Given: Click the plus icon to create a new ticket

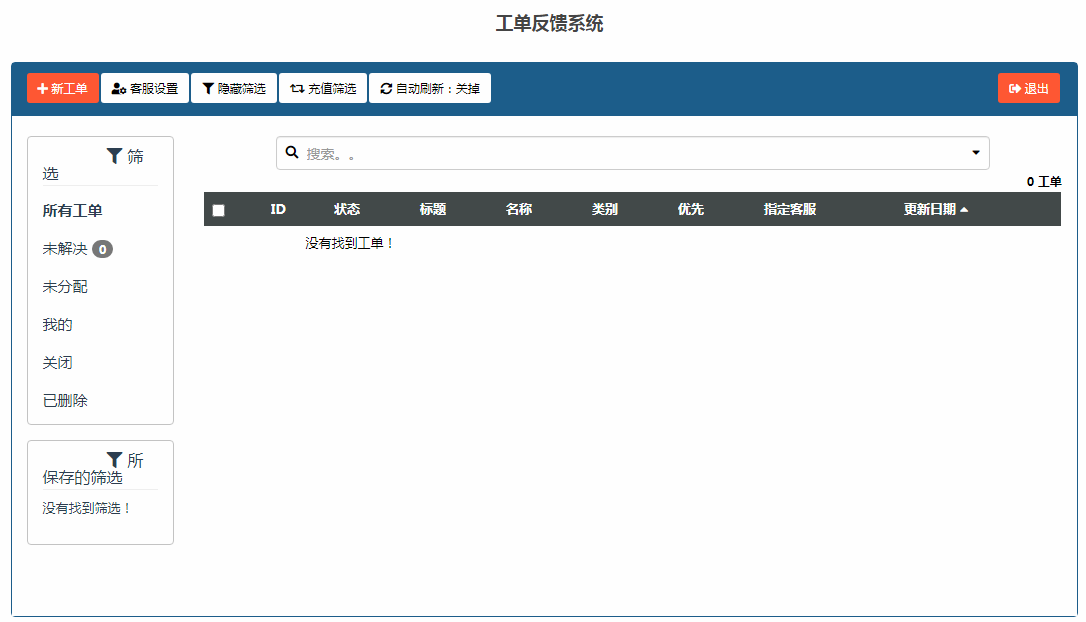Looking at the screenshot, I should 41,88.
